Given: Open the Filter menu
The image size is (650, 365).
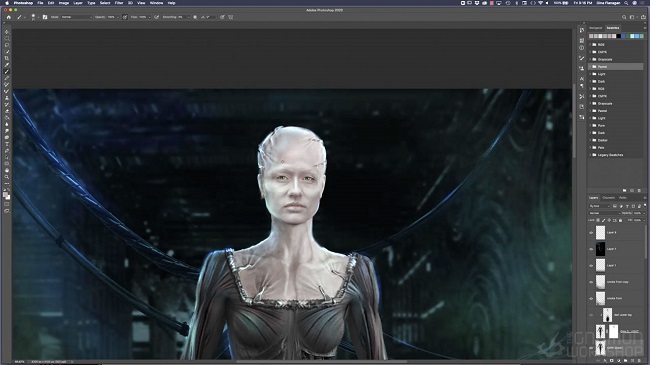Looking at the screenshot, I should (x=119, y=3).
